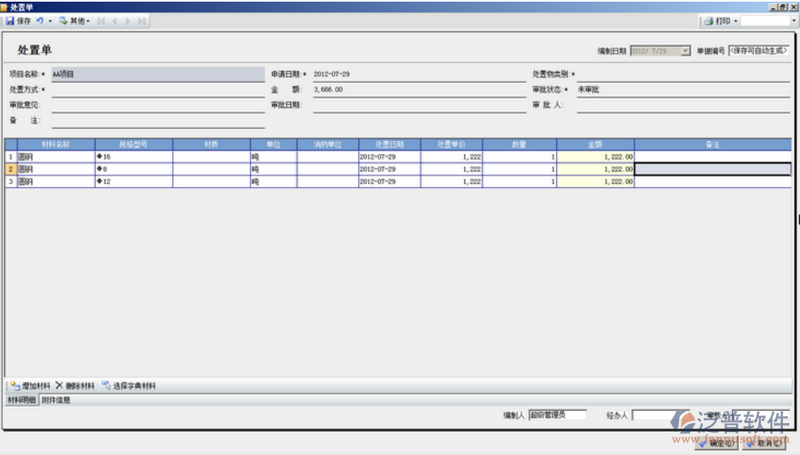Click the Save (保存) toolbar icon
This screenshot has width=800, height=455.
coord(10,20)
